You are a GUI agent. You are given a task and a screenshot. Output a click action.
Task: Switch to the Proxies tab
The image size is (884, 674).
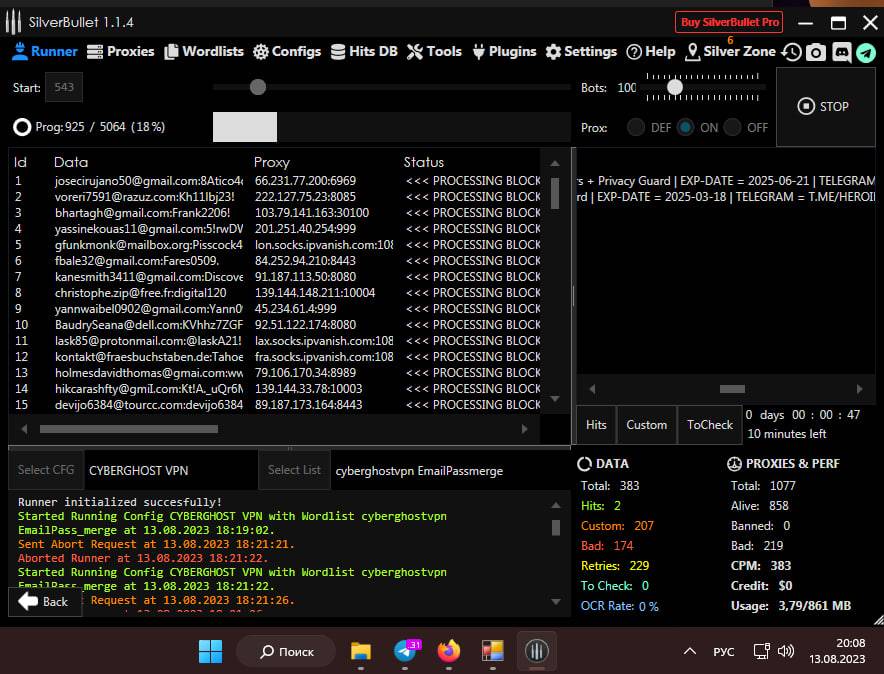(x=121, y=51)
